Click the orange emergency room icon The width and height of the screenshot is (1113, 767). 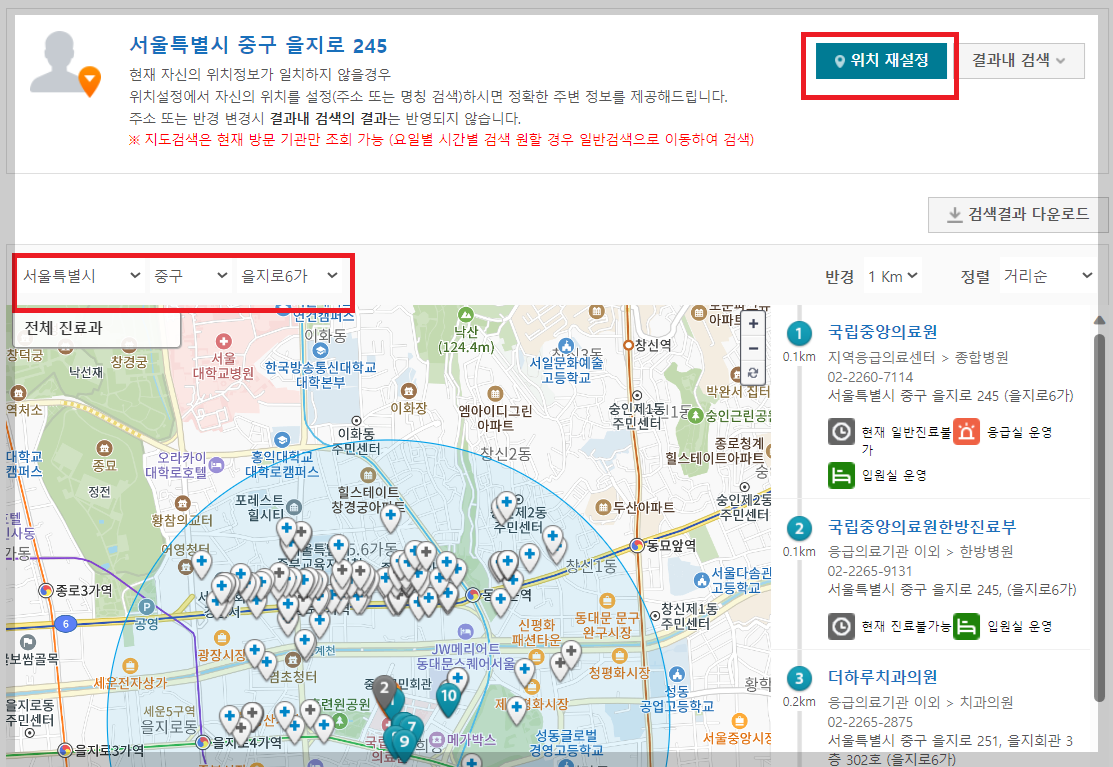click(966, 431)
